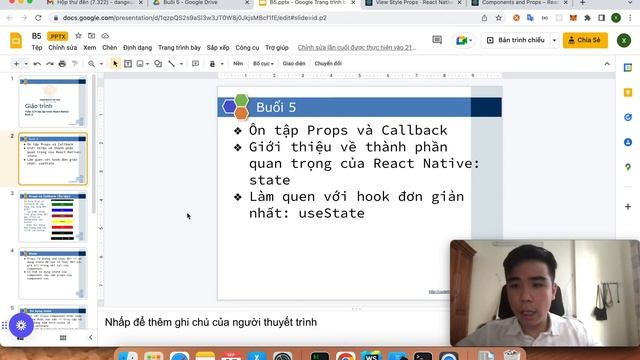Click the Google Slides home icon
640x360 pixels.
16,41
